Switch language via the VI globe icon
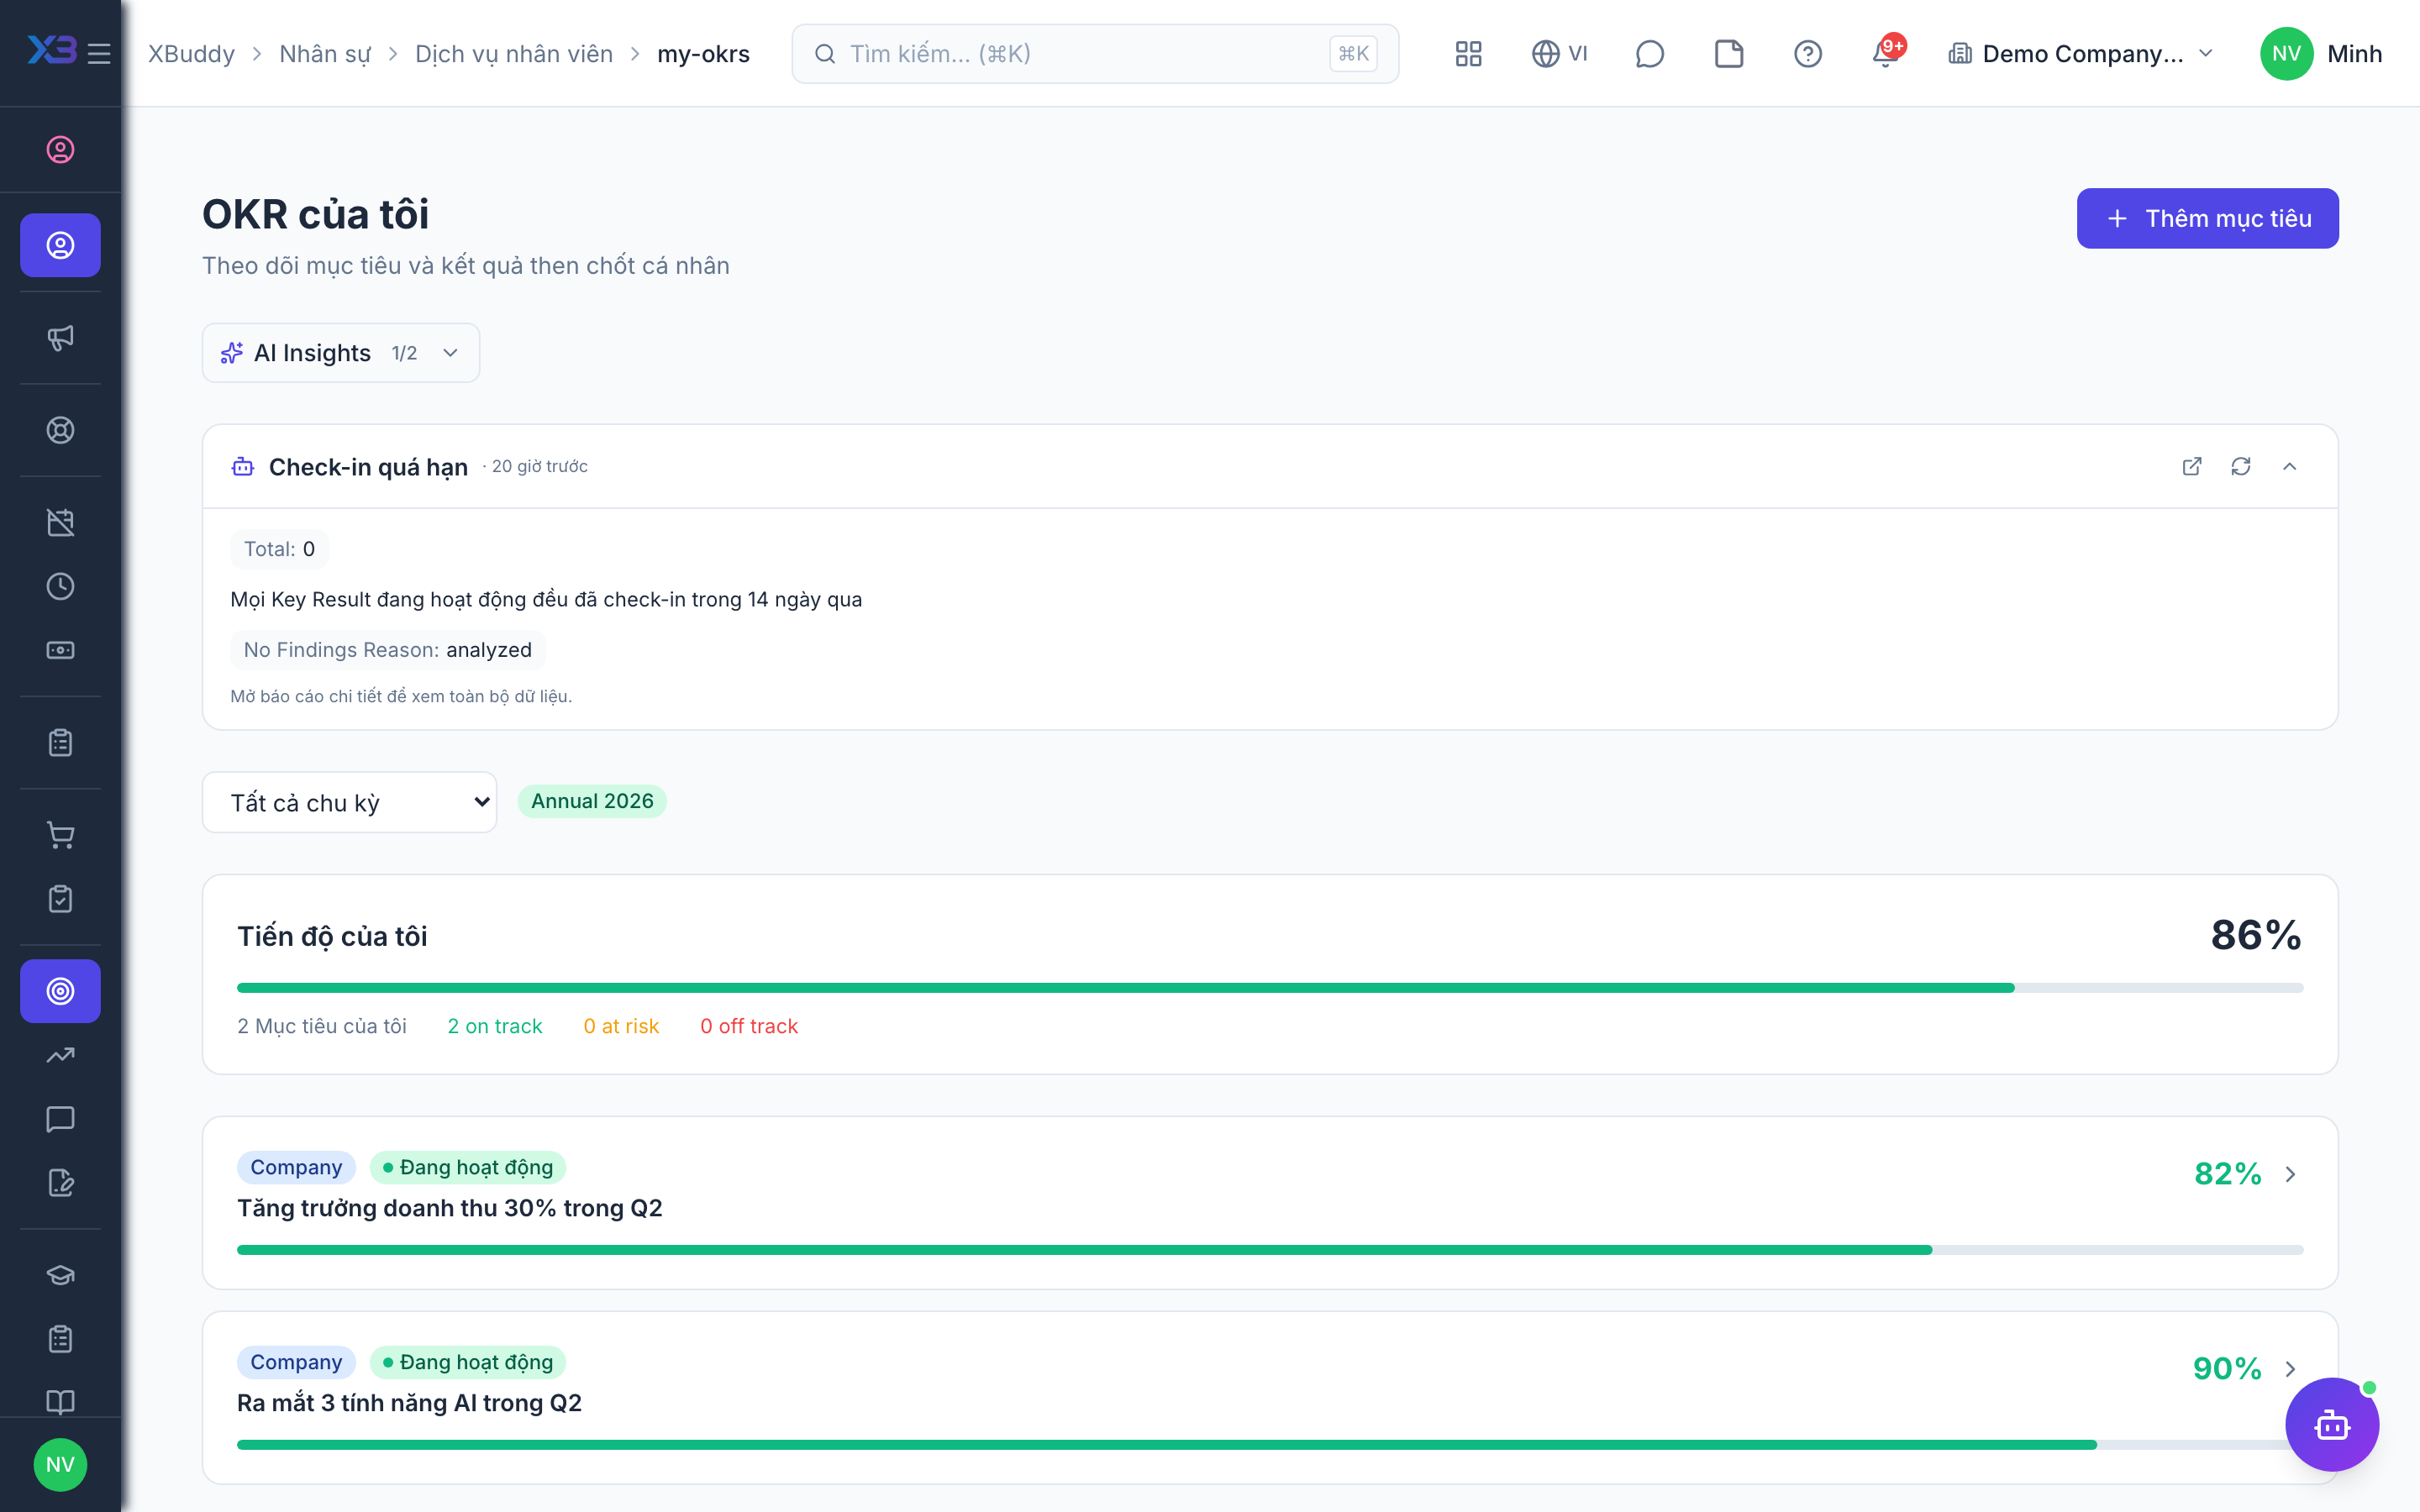This screenshot has width=2420, height=1512. tap(1560, 53)
